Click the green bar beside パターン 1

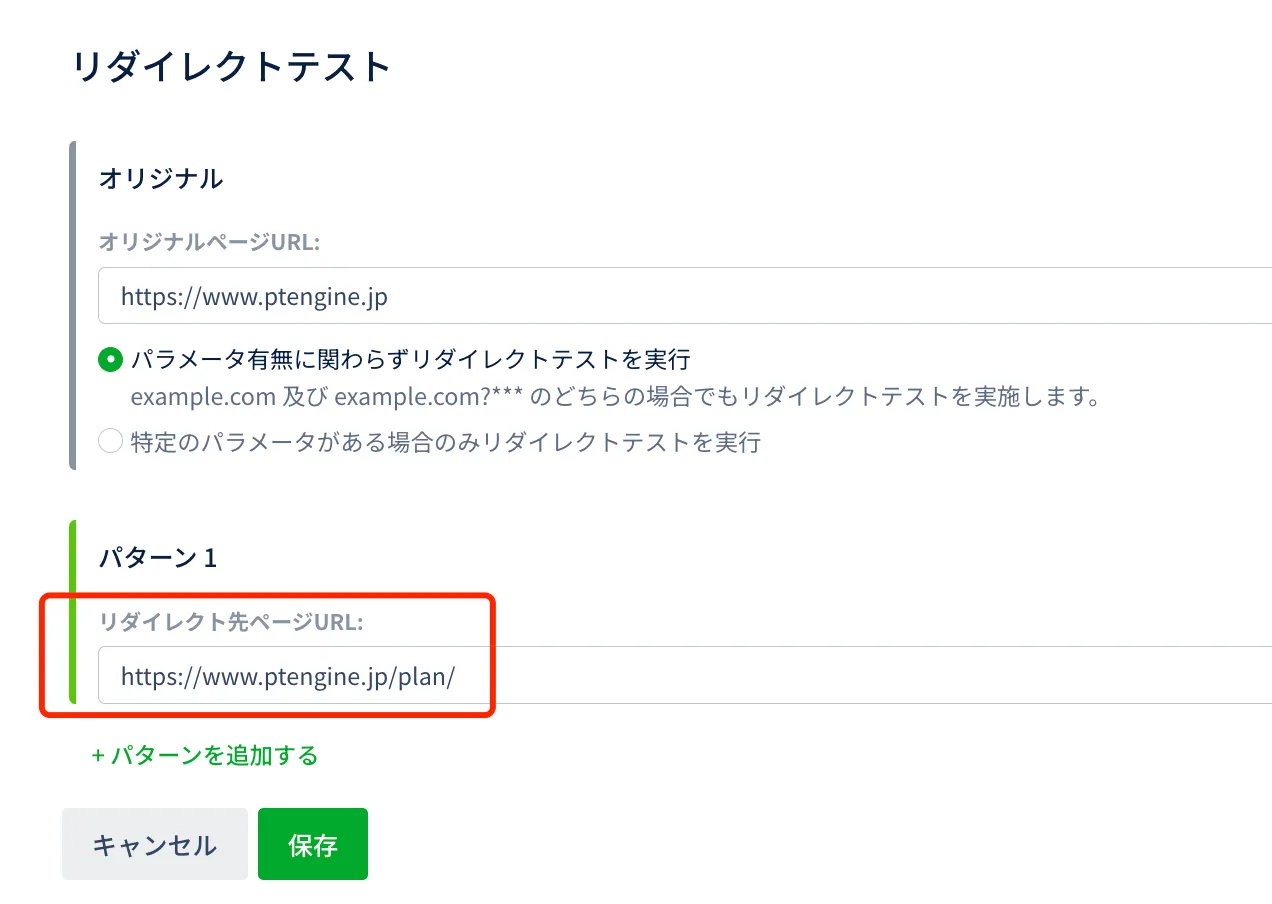(73, 611)
